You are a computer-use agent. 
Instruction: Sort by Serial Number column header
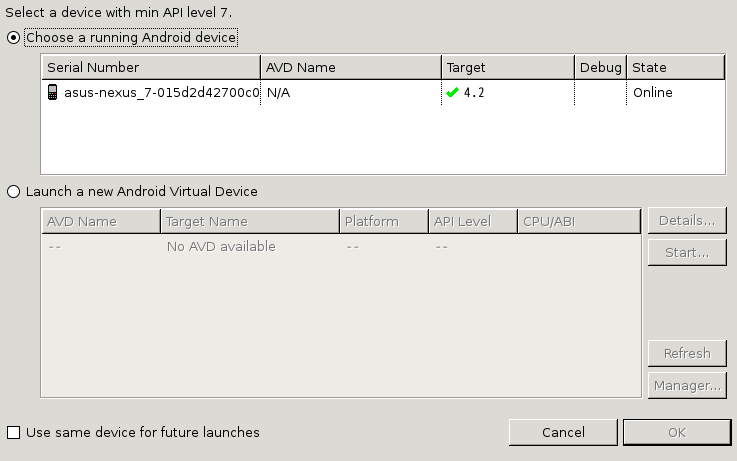(x=151, y=67)
